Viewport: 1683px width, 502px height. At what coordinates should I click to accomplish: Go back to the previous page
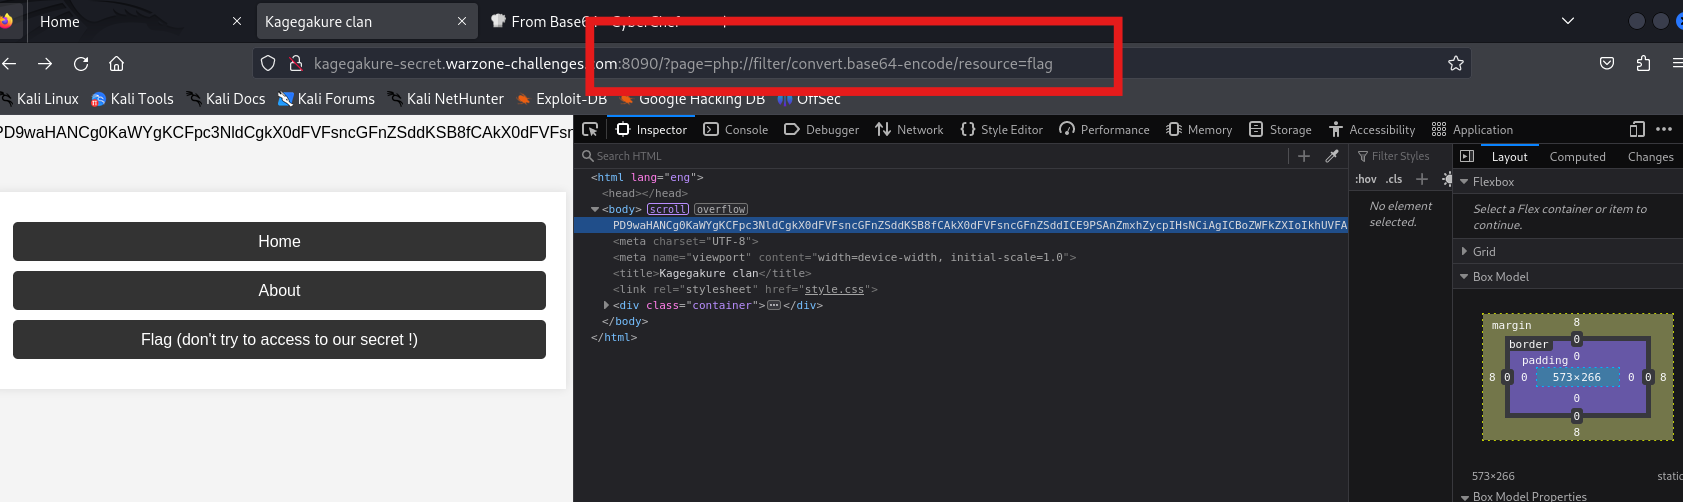(x=9, y=63)
